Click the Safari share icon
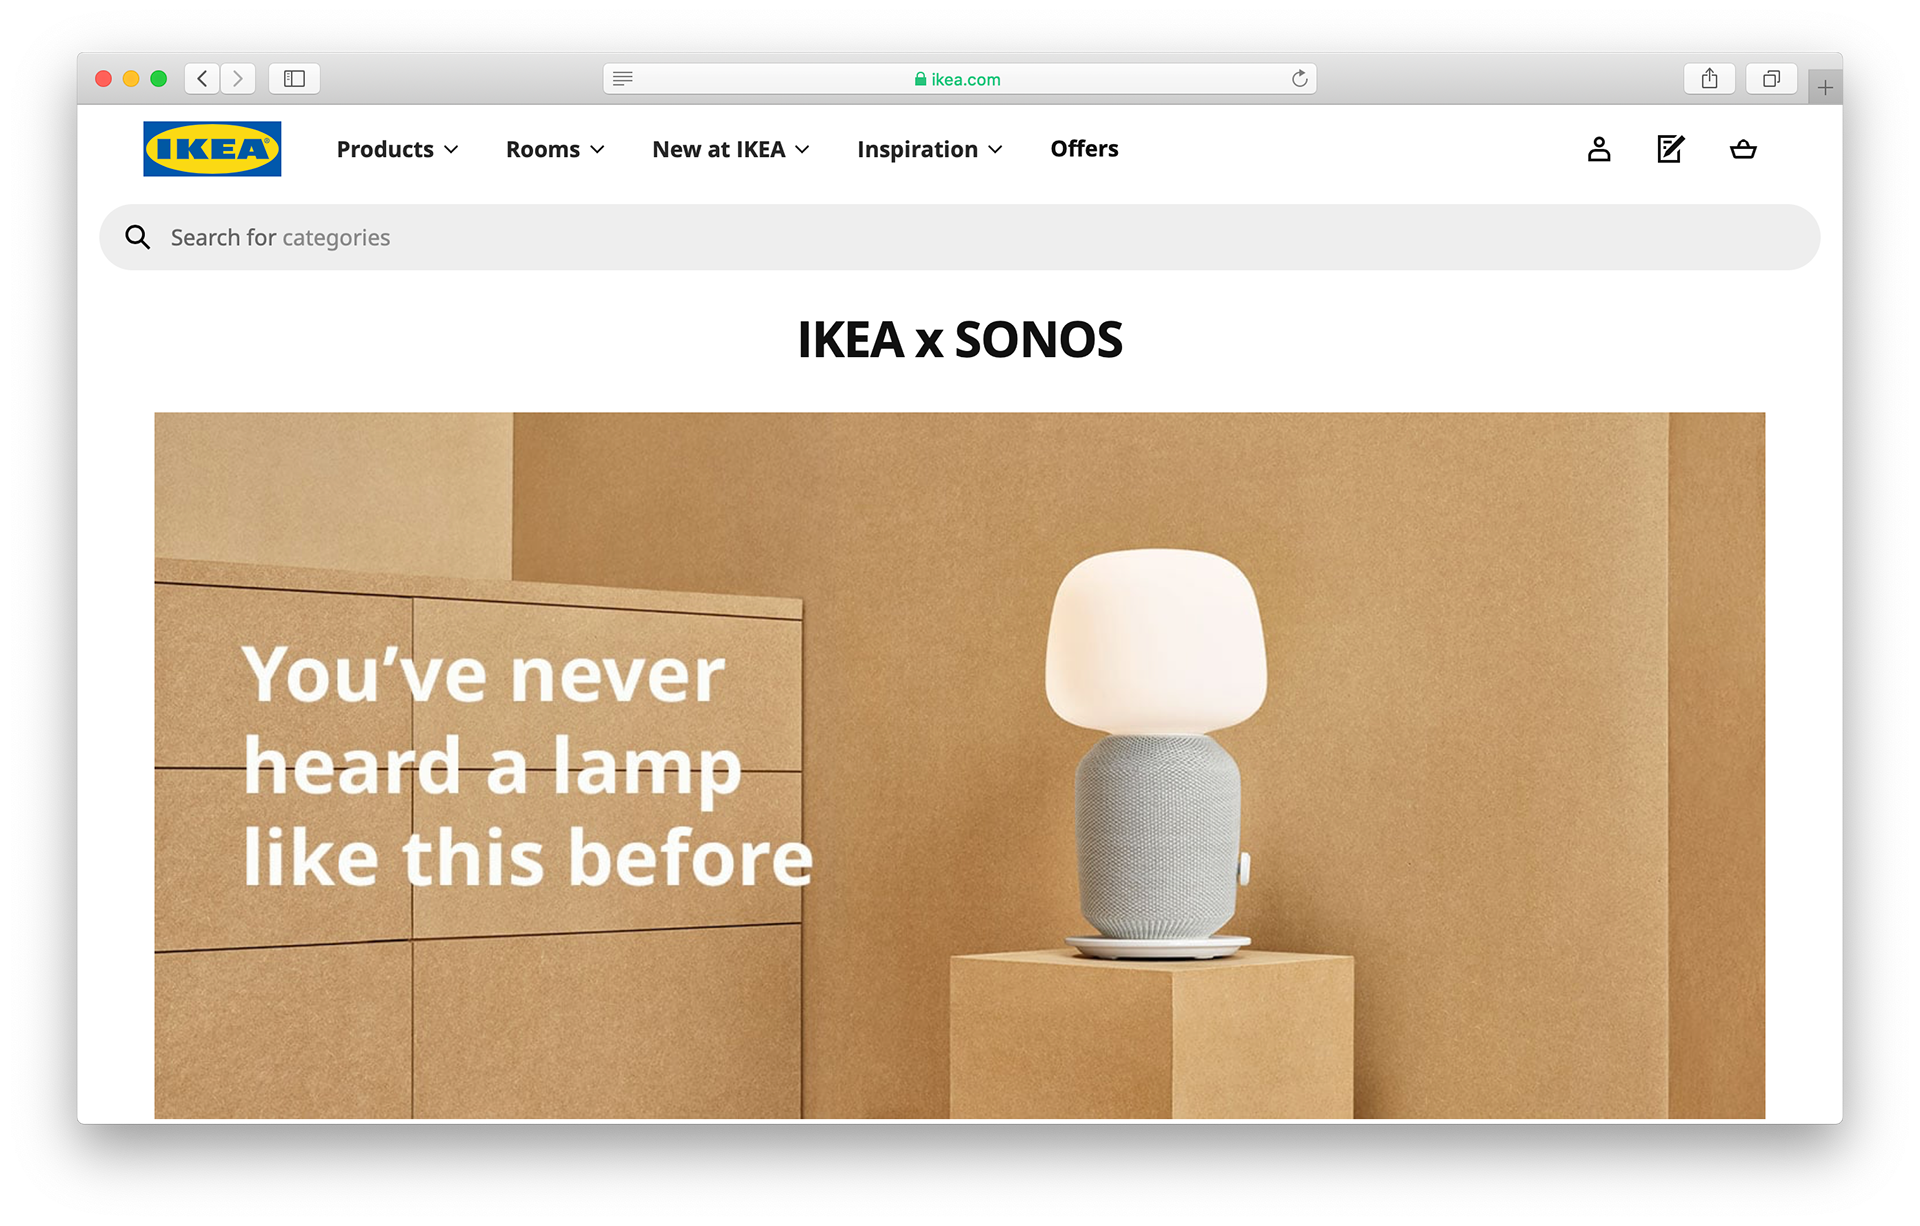This screenshot has height=1226, width=1920. click(x=1709, y=78)
